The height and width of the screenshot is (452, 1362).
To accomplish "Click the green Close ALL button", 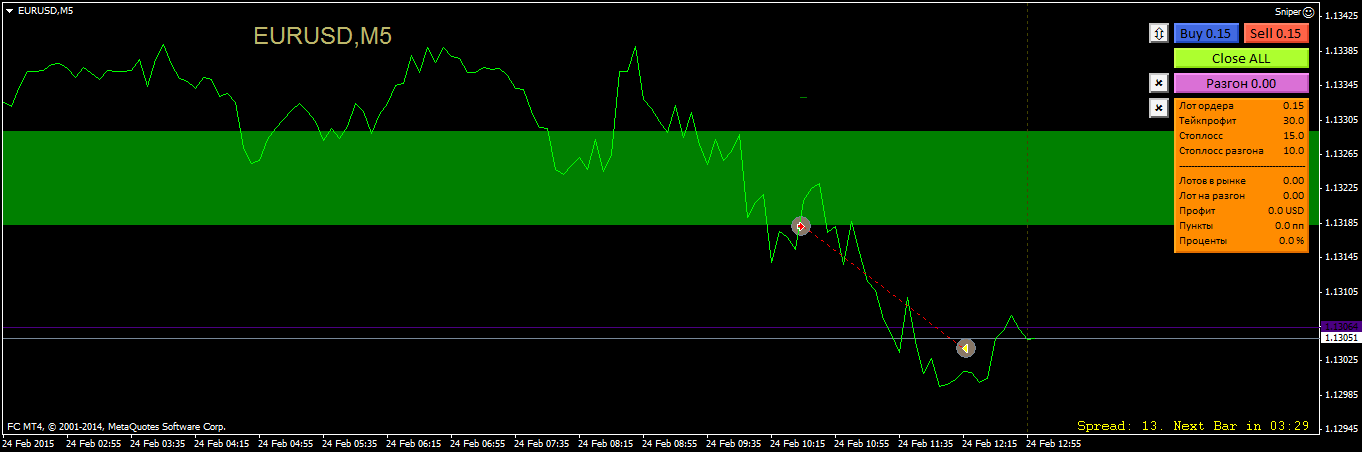I will click(1241, 58).
